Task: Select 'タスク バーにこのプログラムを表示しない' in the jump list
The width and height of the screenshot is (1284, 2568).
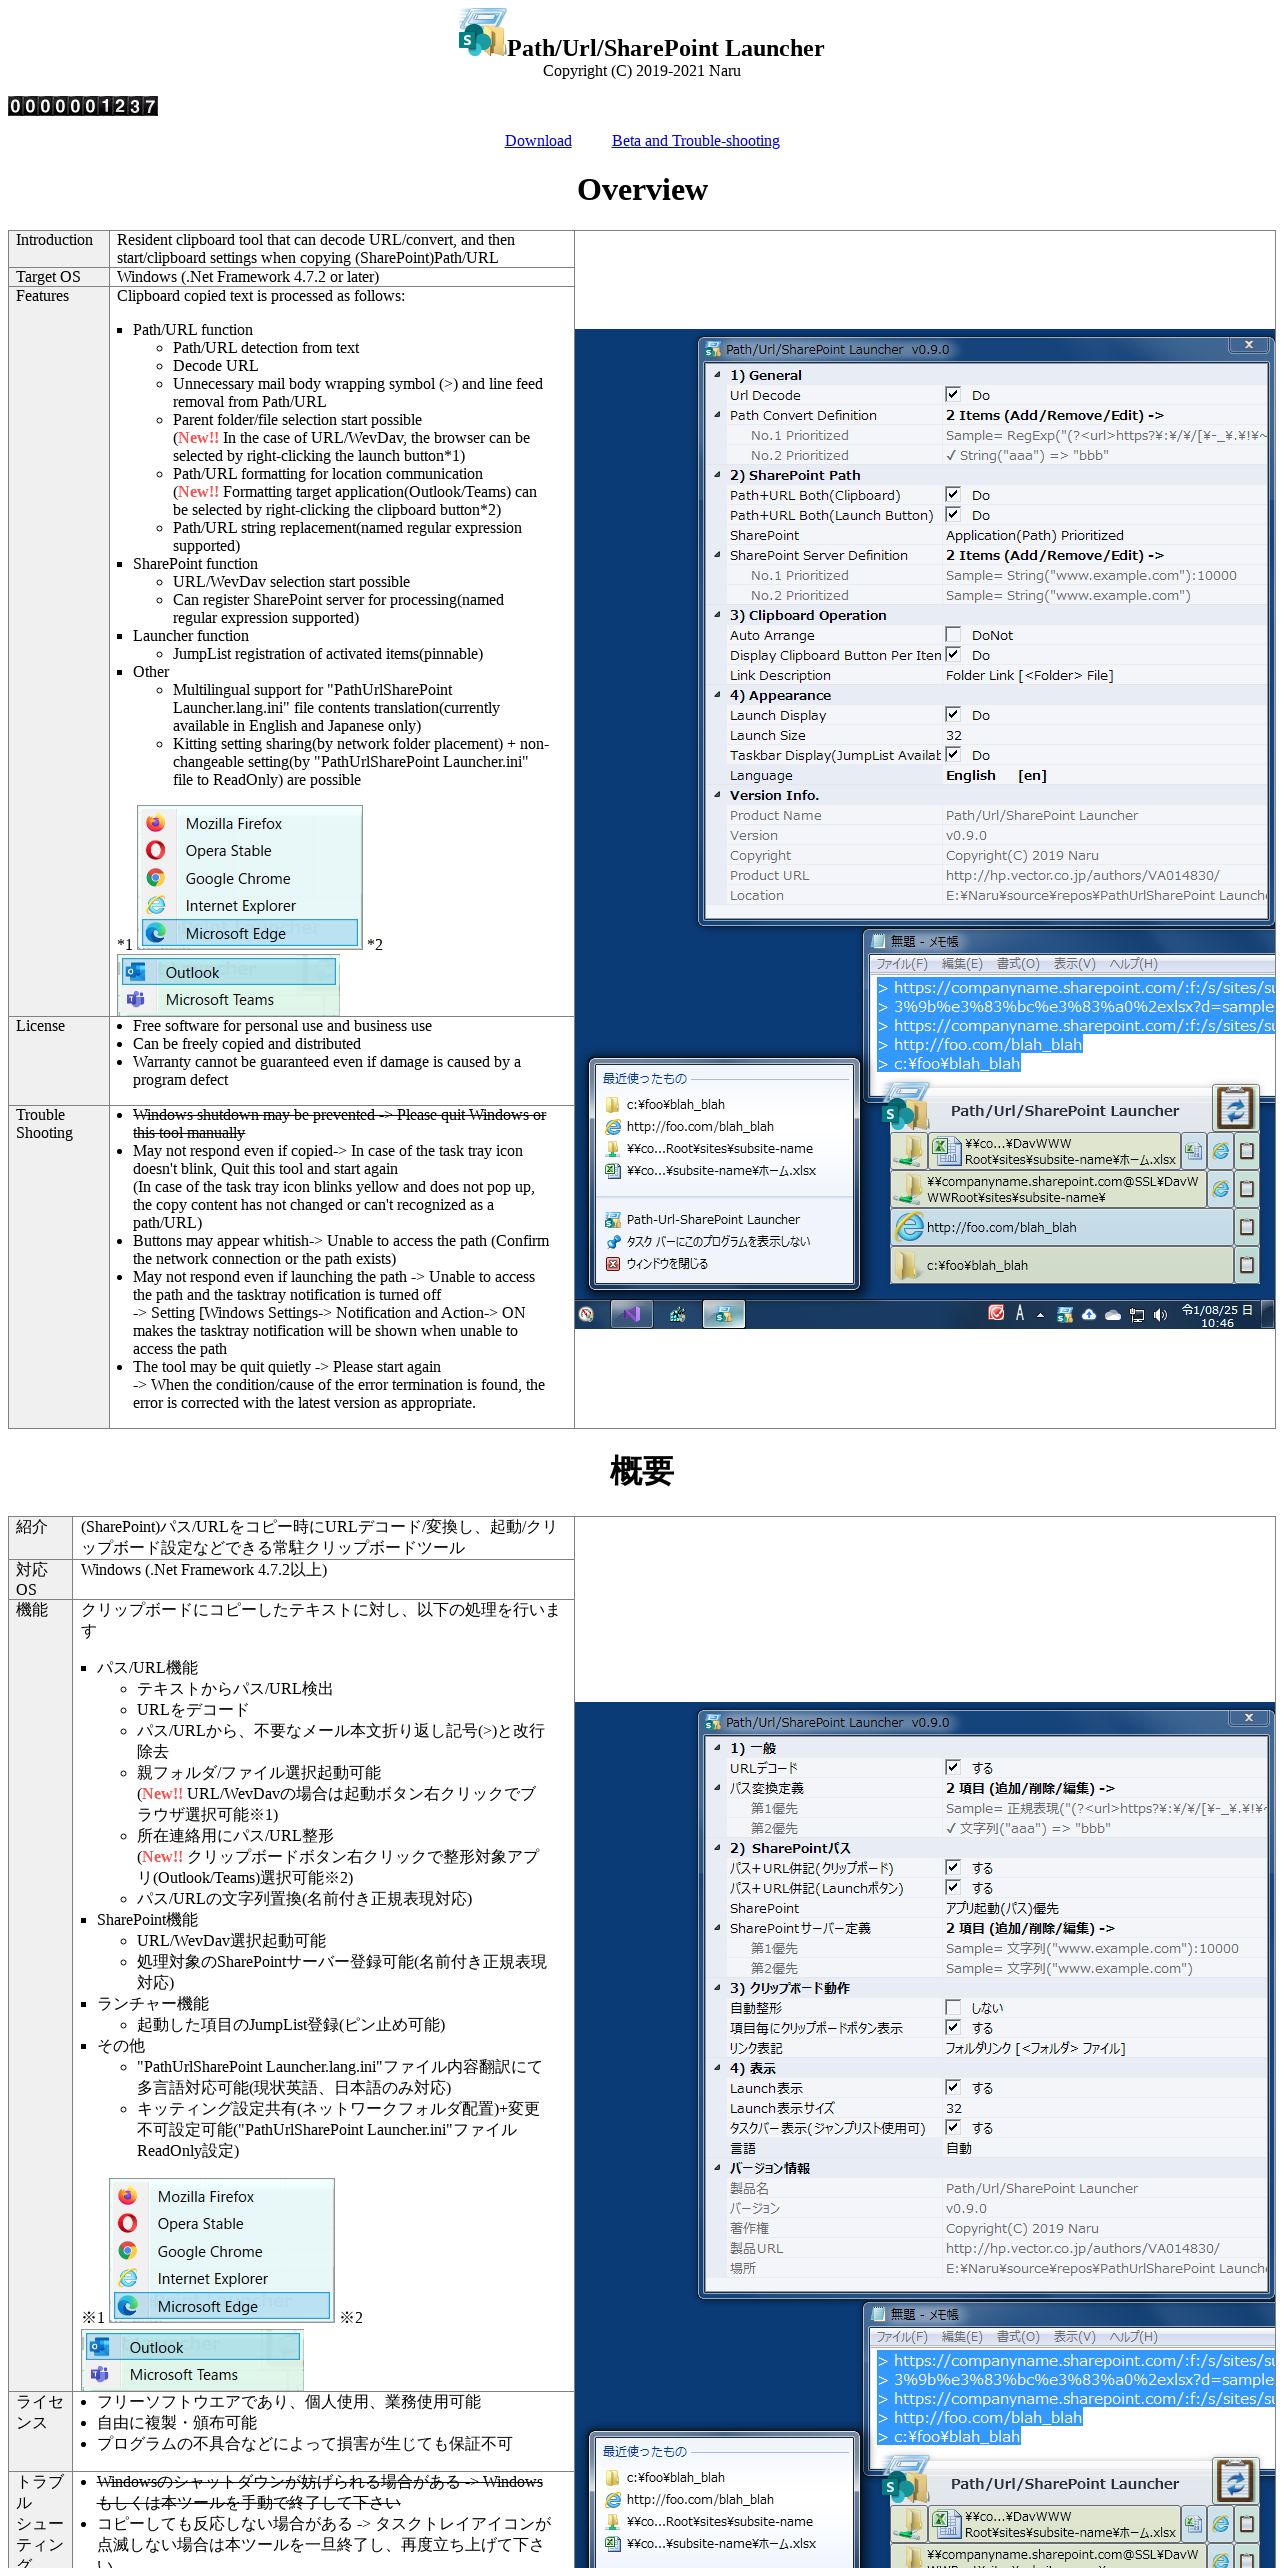Action: [x=718, y=1241]
